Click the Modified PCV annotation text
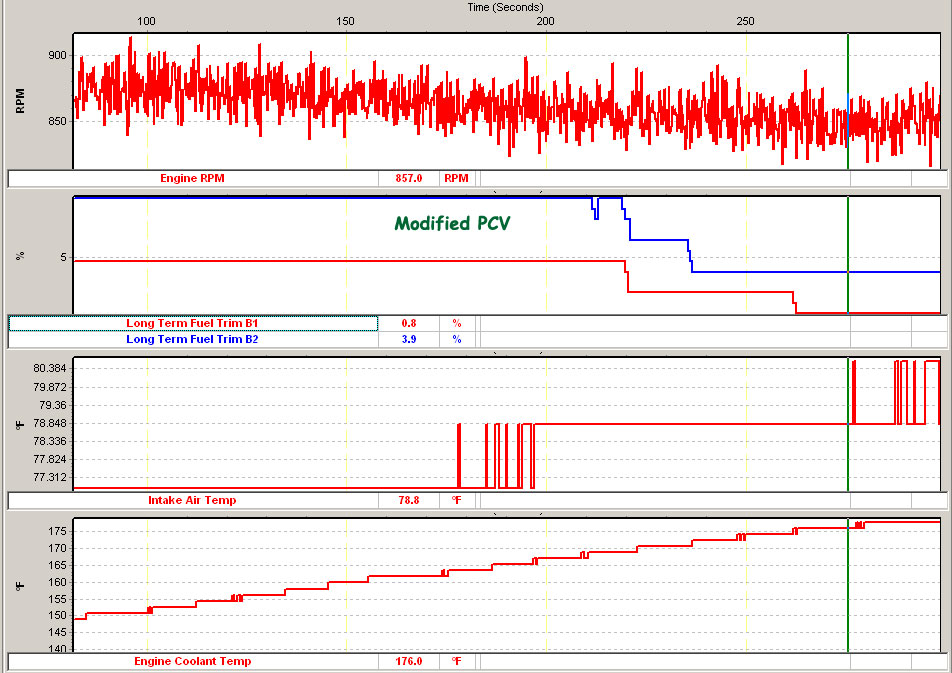Viewport: 952px width, 673px height. point(452,224)
